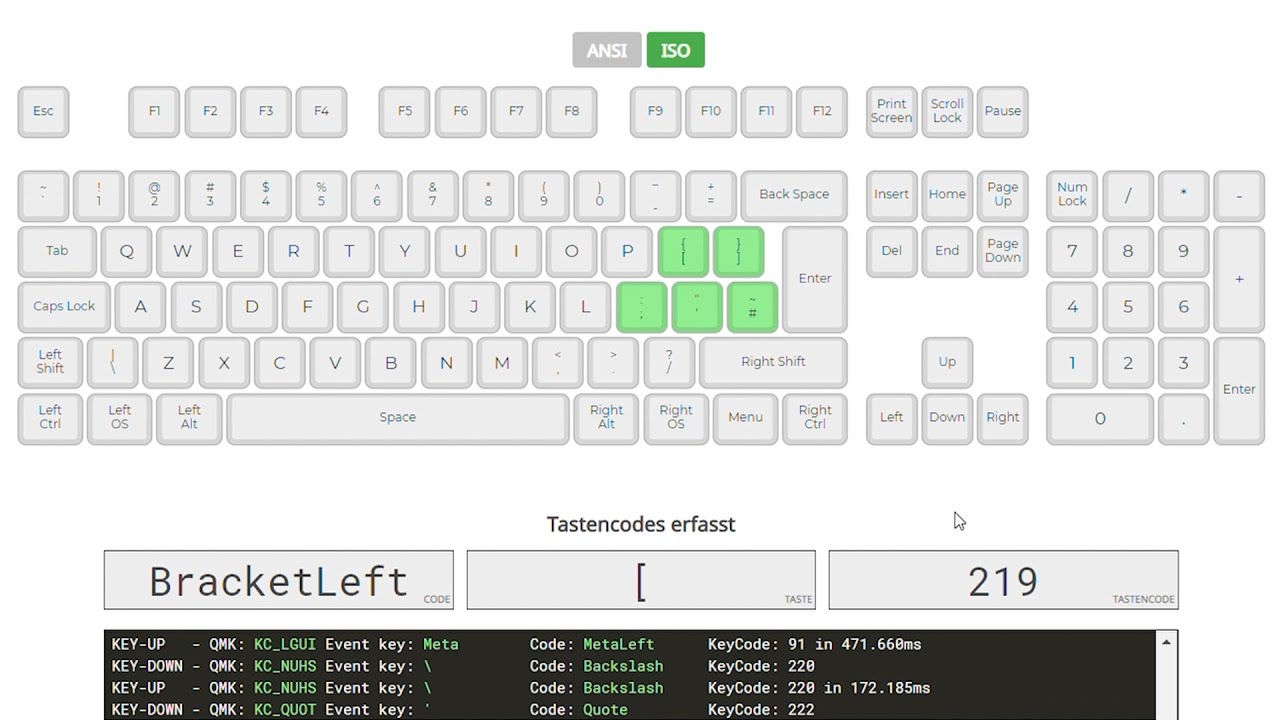This screenshot has height=720, width=1280.
Task: Click the TASTE field showing [
Action: tap(641, 580)
